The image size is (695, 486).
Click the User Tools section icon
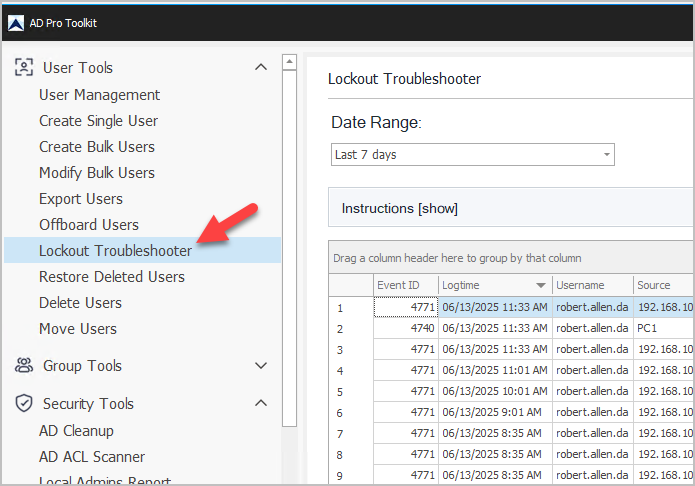pos(24,67)
